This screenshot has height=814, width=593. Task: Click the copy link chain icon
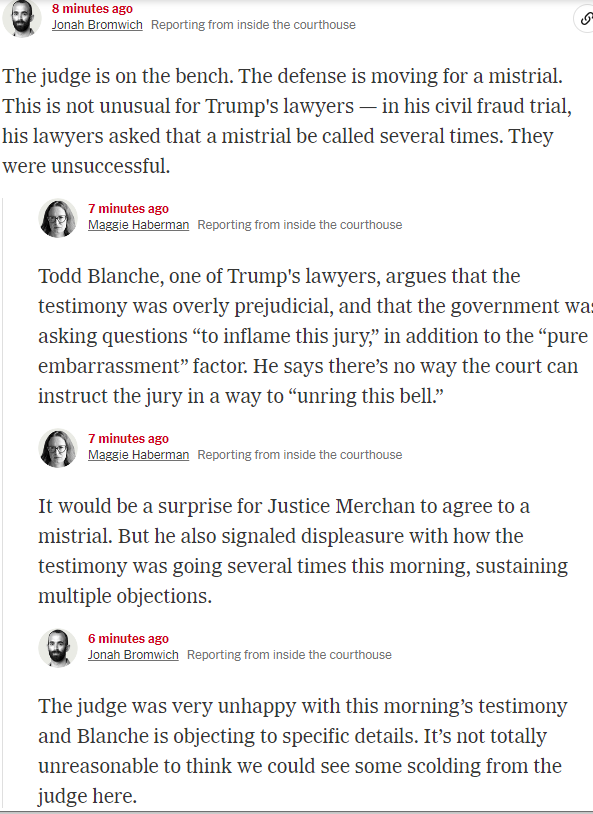tap(585, 19)
